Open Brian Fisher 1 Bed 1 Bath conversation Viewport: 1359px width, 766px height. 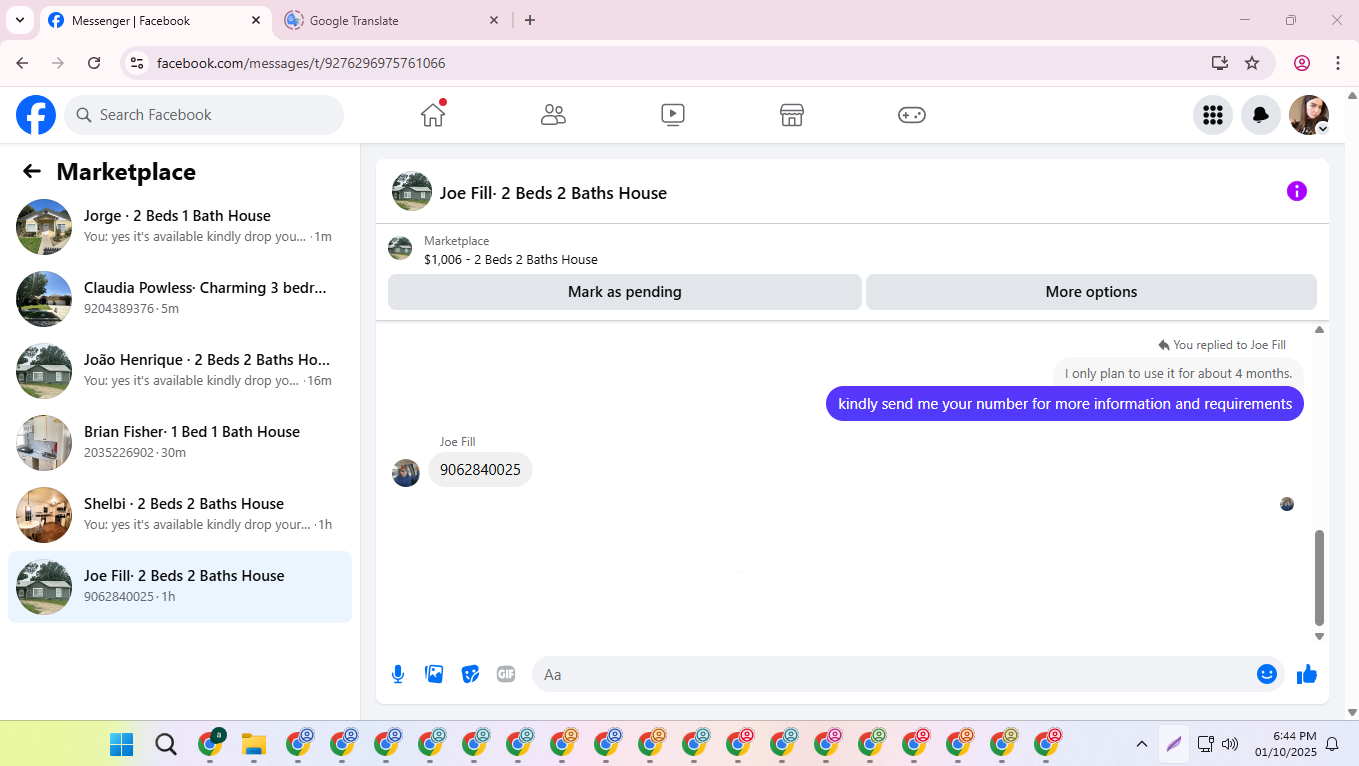(x=180, y=443)
